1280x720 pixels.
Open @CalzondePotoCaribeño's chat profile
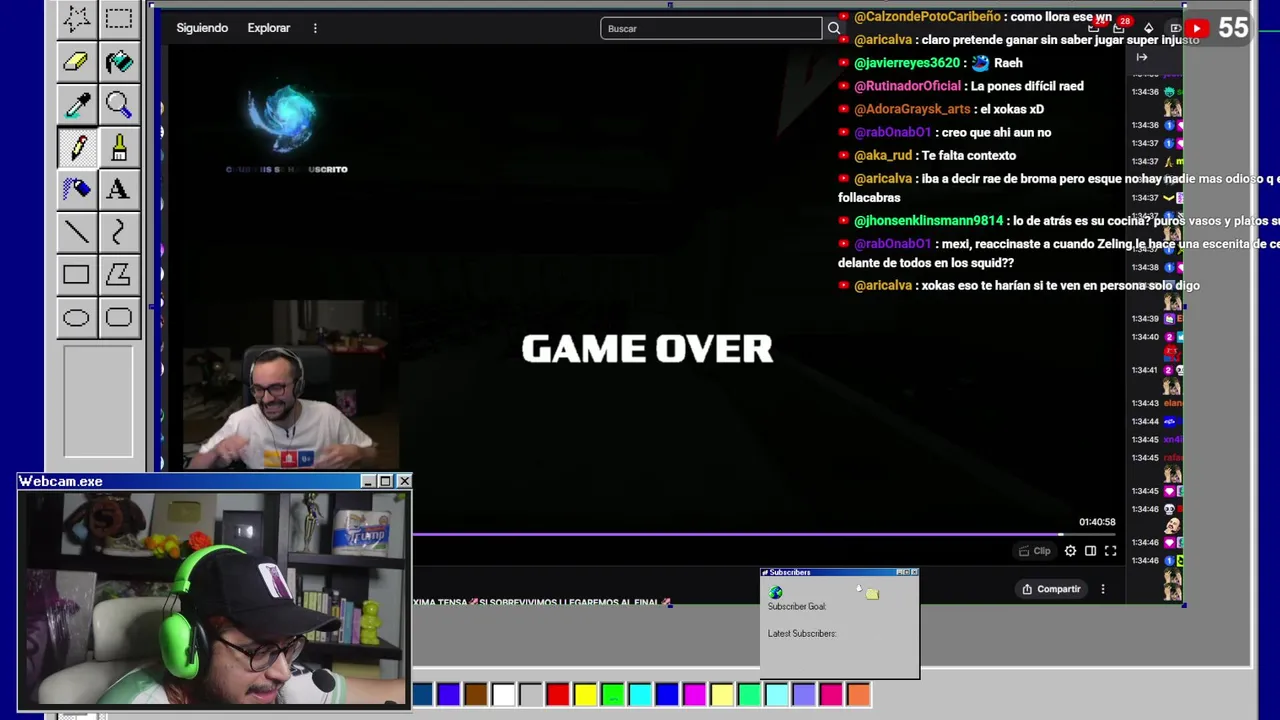[x=927, y=16]
